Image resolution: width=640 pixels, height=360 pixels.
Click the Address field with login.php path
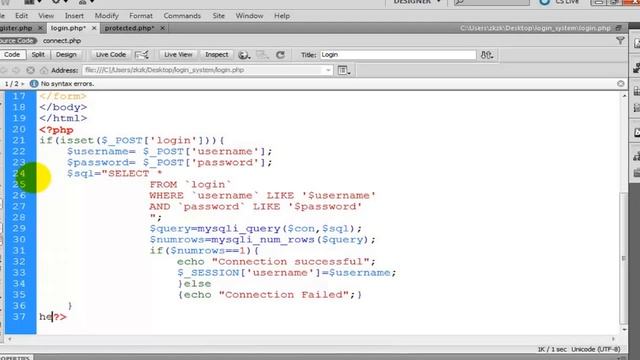(x=207, y=70)
